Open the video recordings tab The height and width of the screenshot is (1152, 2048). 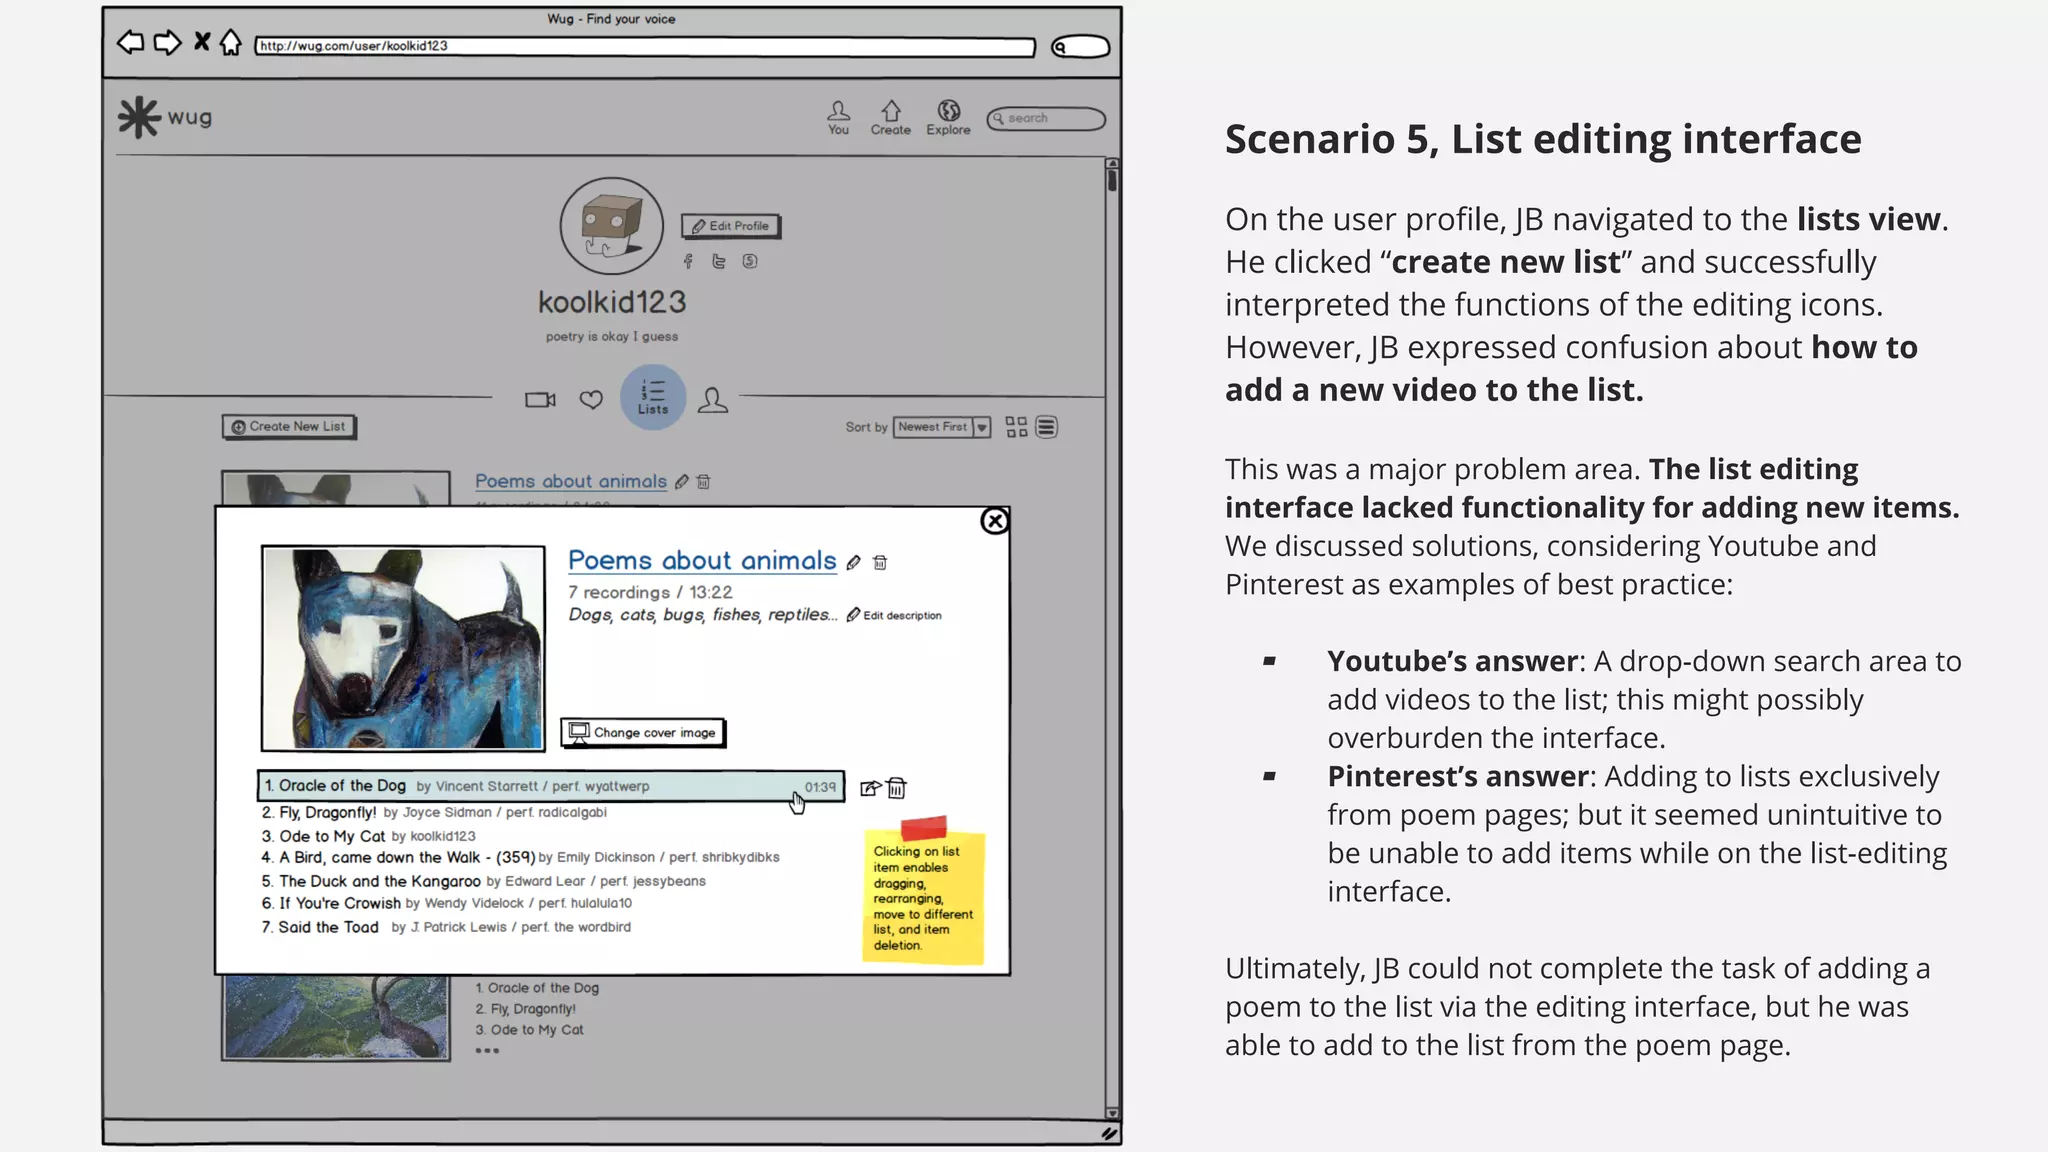540,400
